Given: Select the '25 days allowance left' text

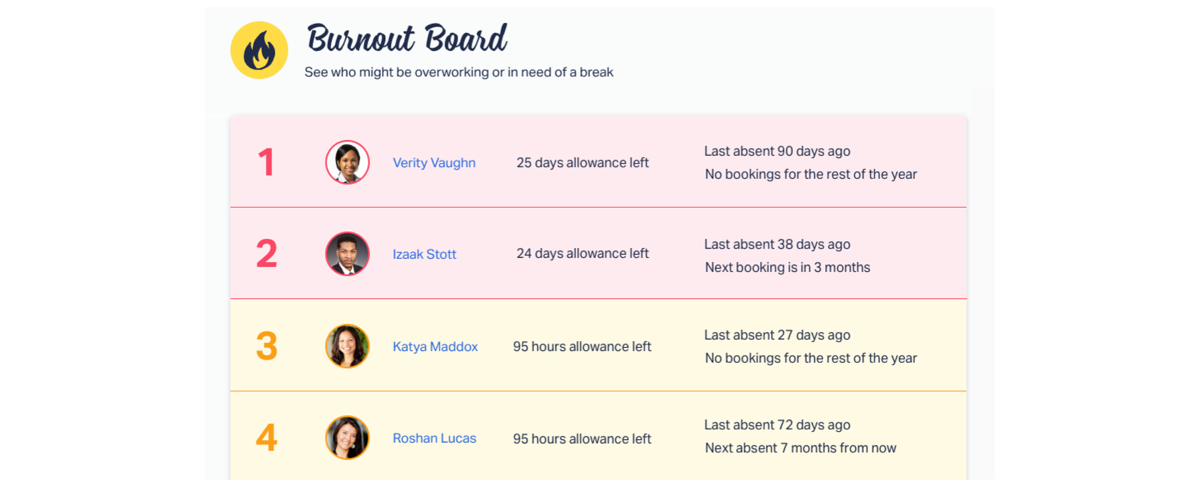Looking at the screenshot, I should tap(583, 163).
